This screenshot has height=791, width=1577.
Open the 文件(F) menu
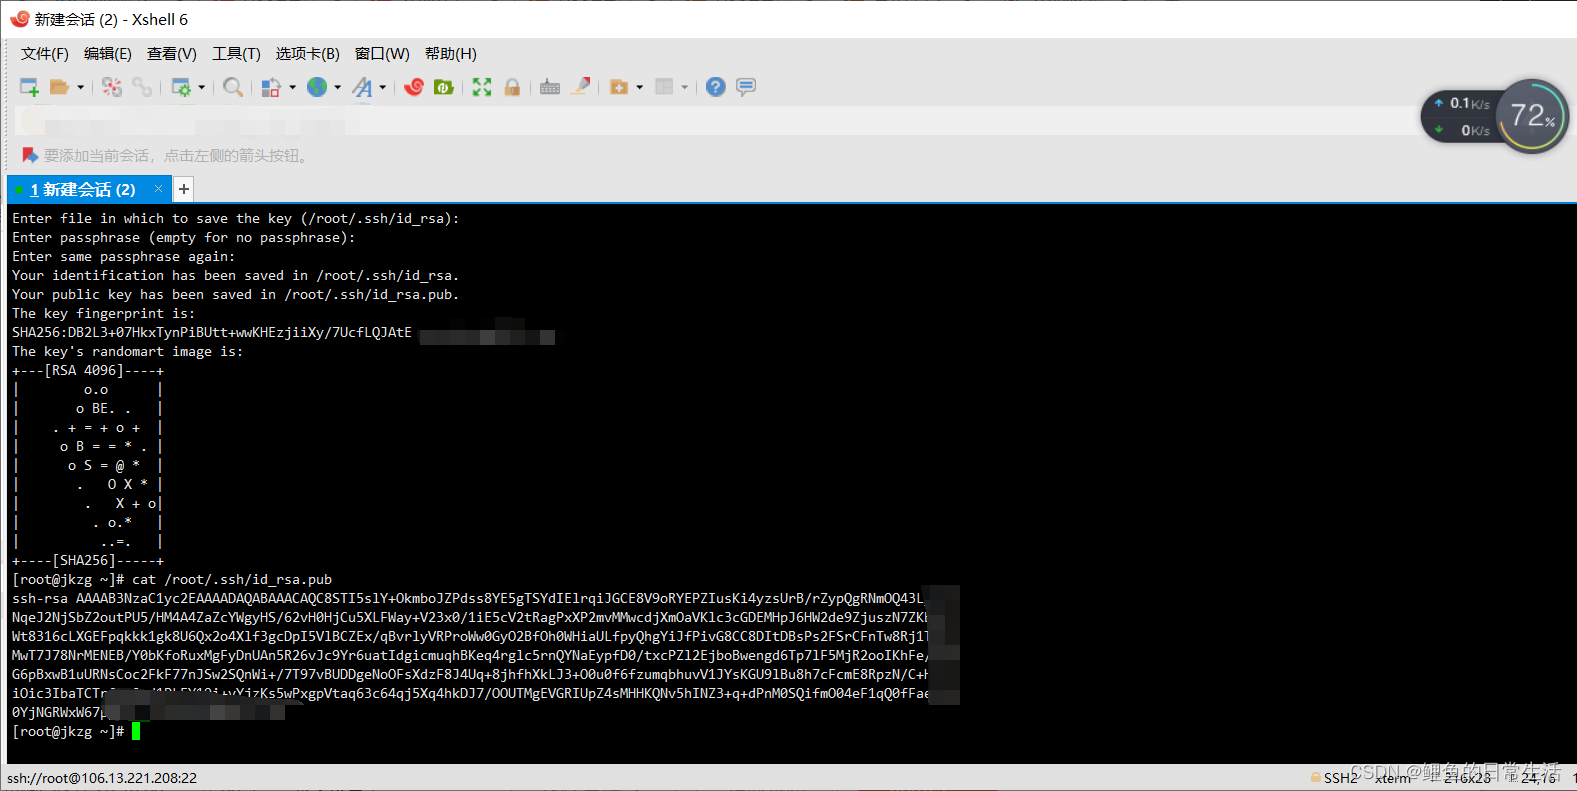45,54
